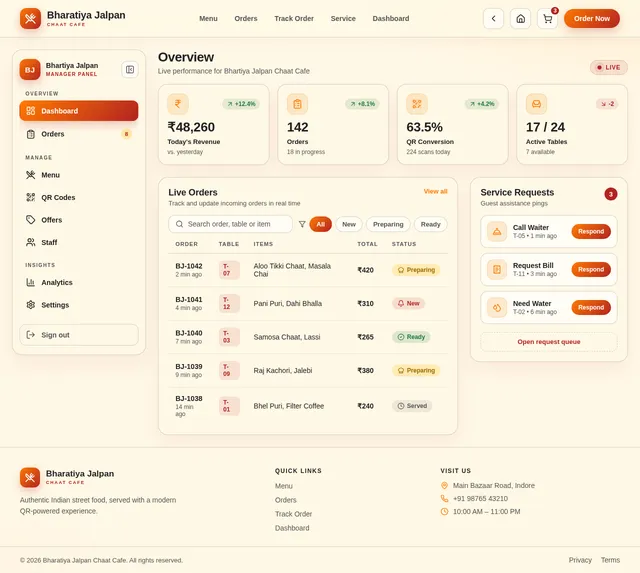Click the Request Bill receipt icon
The width and height of the screenshot is (640, 573).
497,269
